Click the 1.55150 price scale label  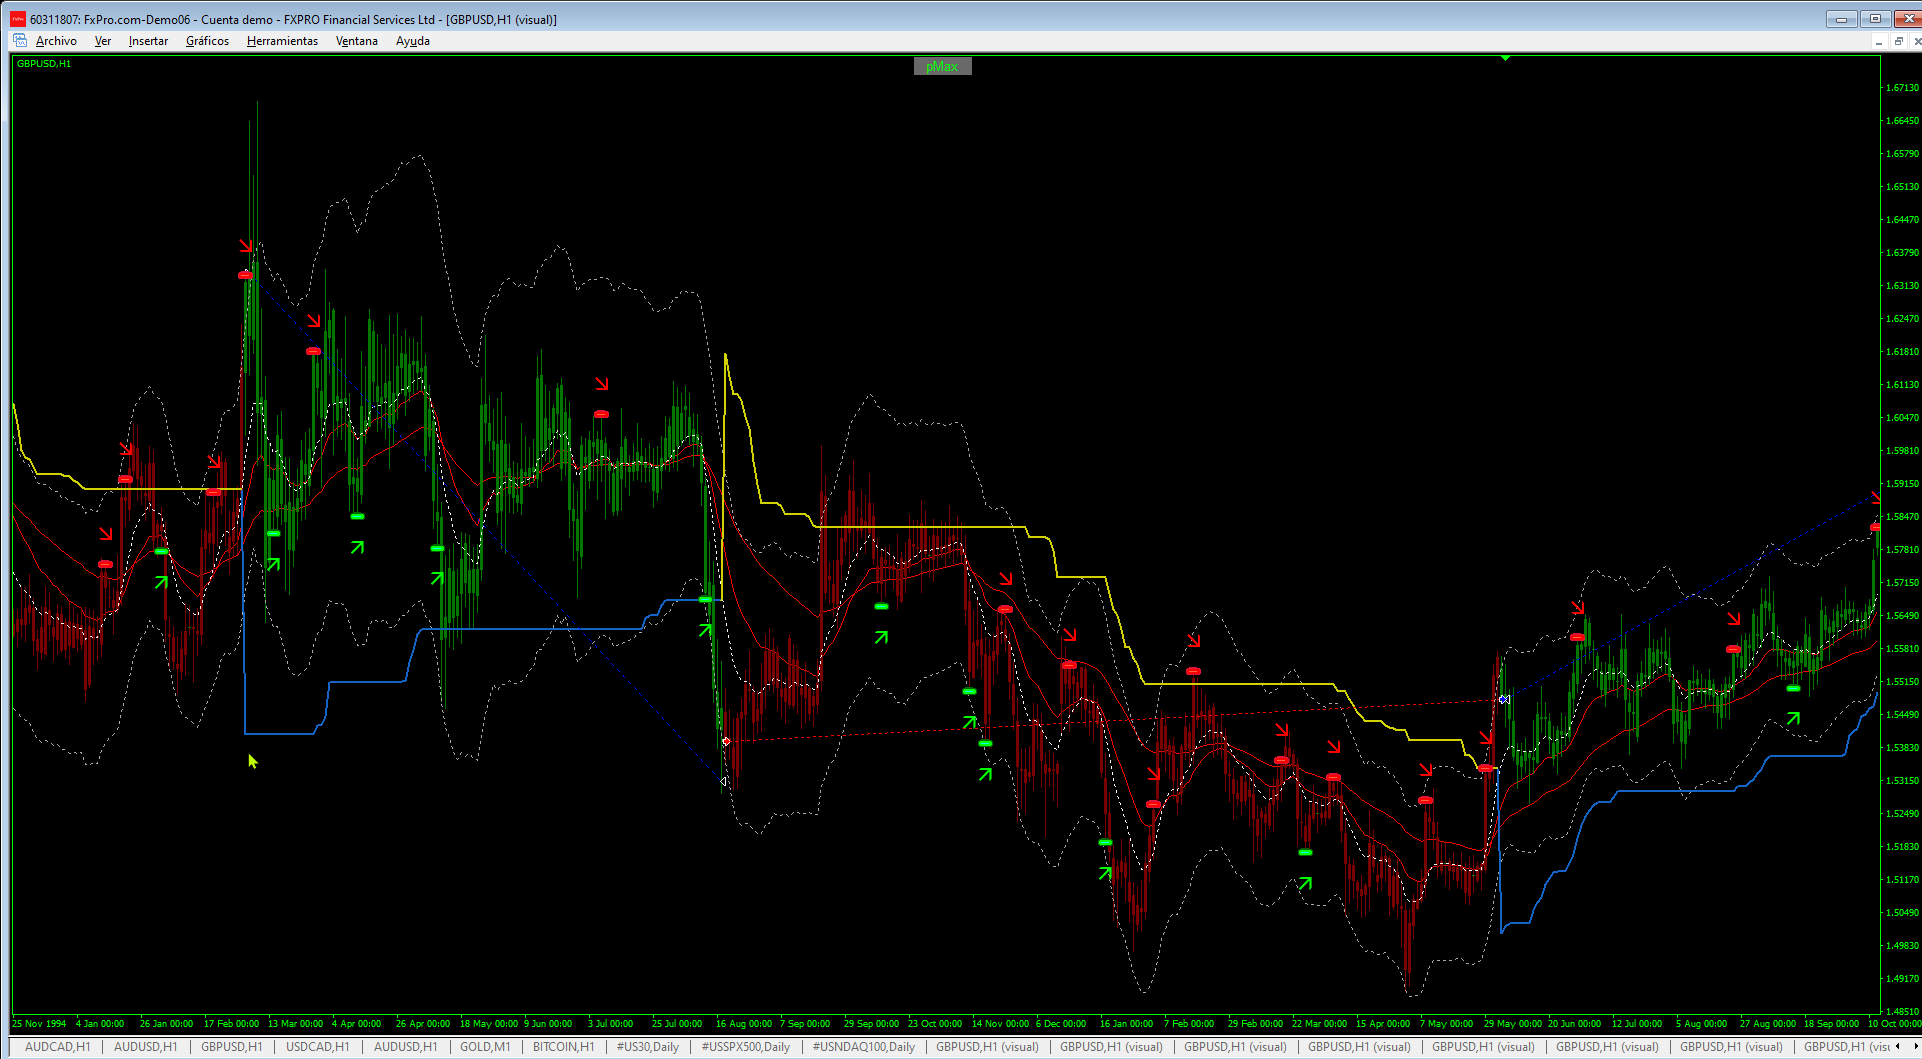coord(1902,682)
